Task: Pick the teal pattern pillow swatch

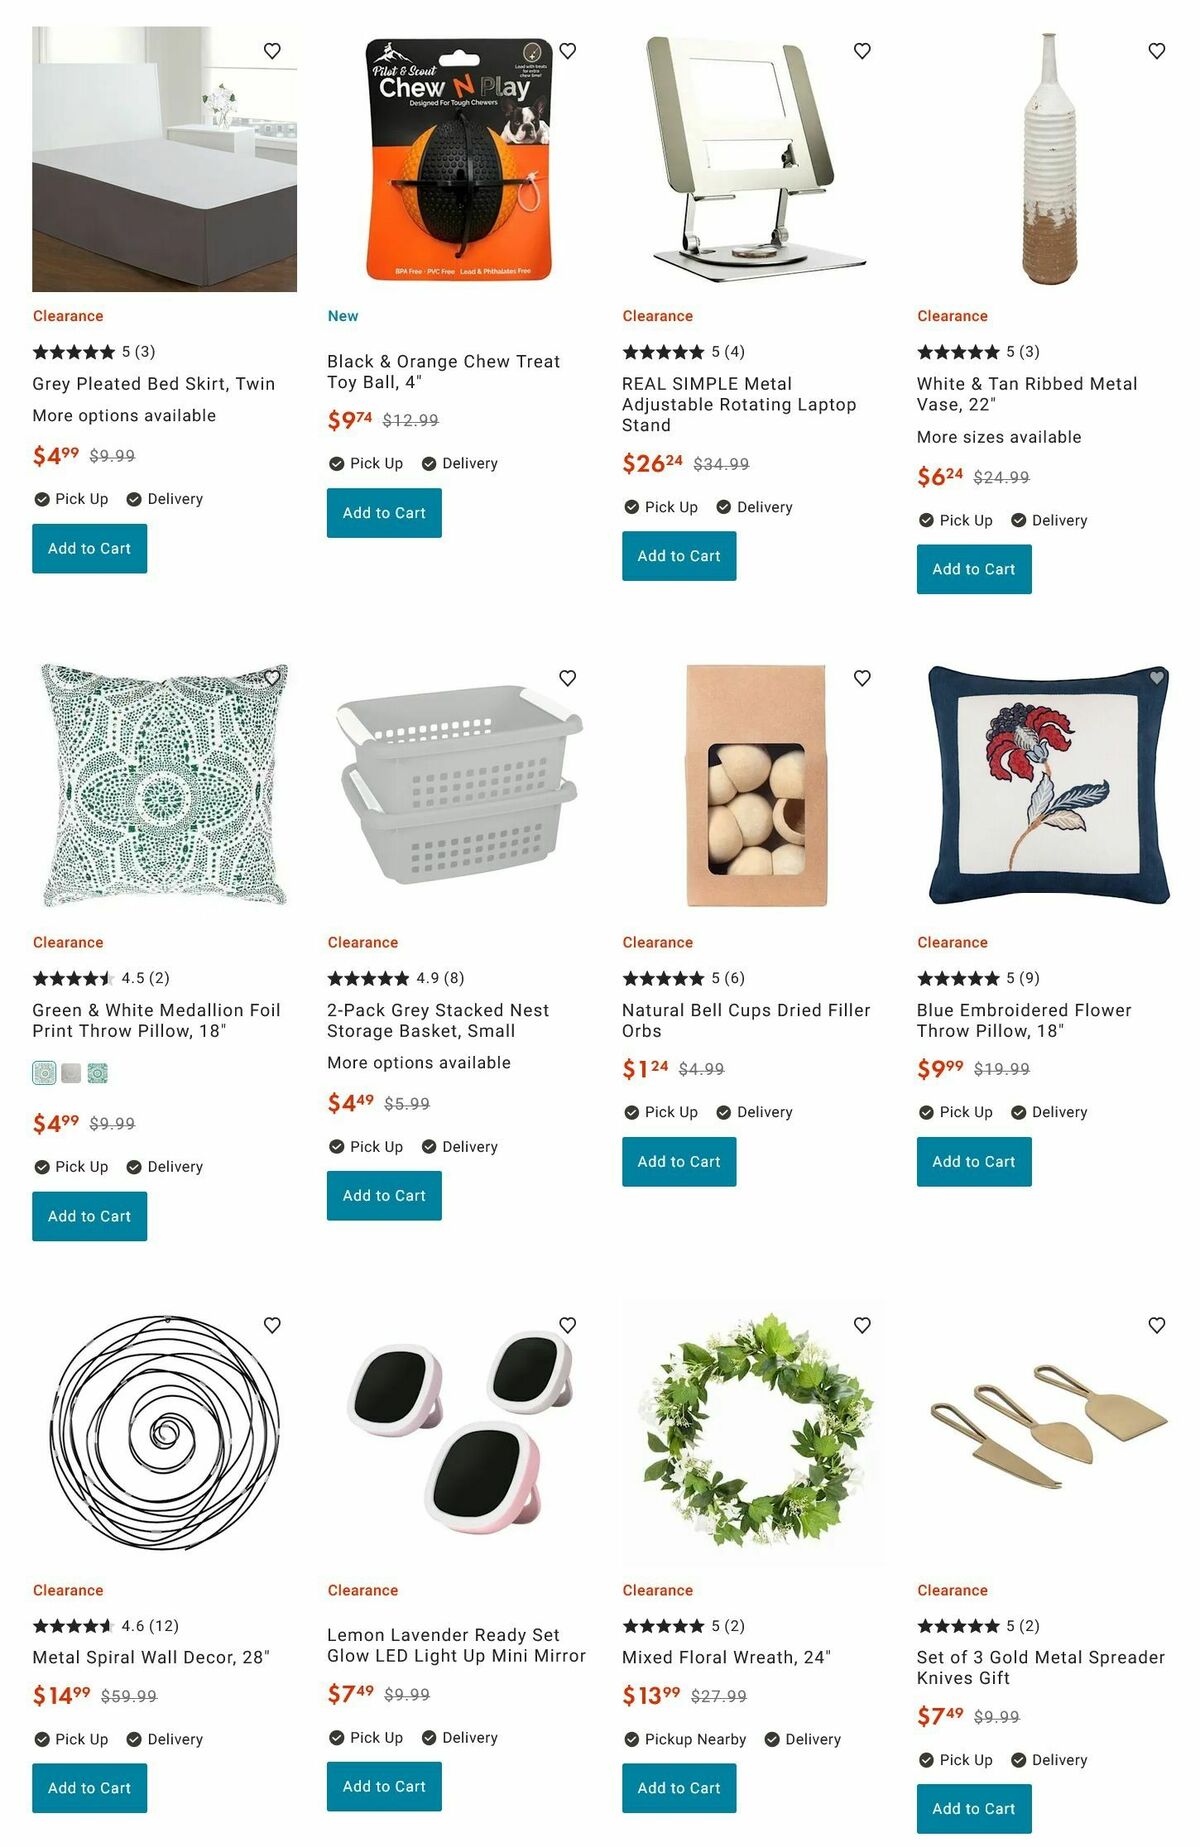Action: 97,1073
